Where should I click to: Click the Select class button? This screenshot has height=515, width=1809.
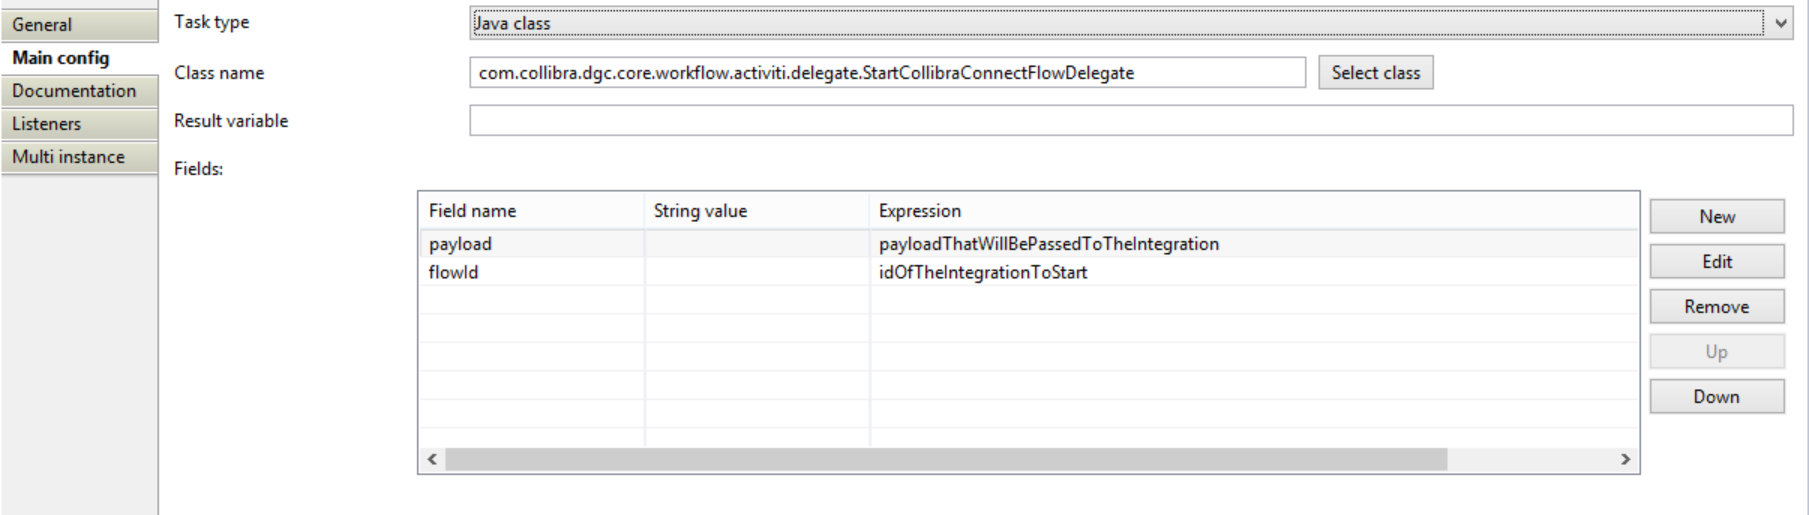[1375, 73]
